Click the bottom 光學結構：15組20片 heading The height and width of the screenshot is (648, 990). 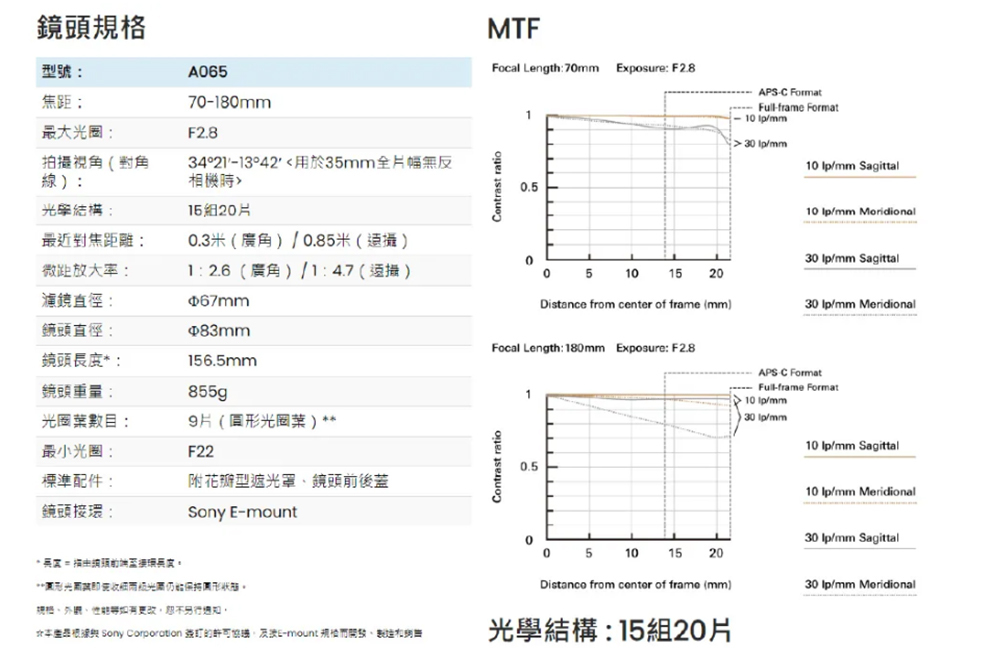point(610,630)
